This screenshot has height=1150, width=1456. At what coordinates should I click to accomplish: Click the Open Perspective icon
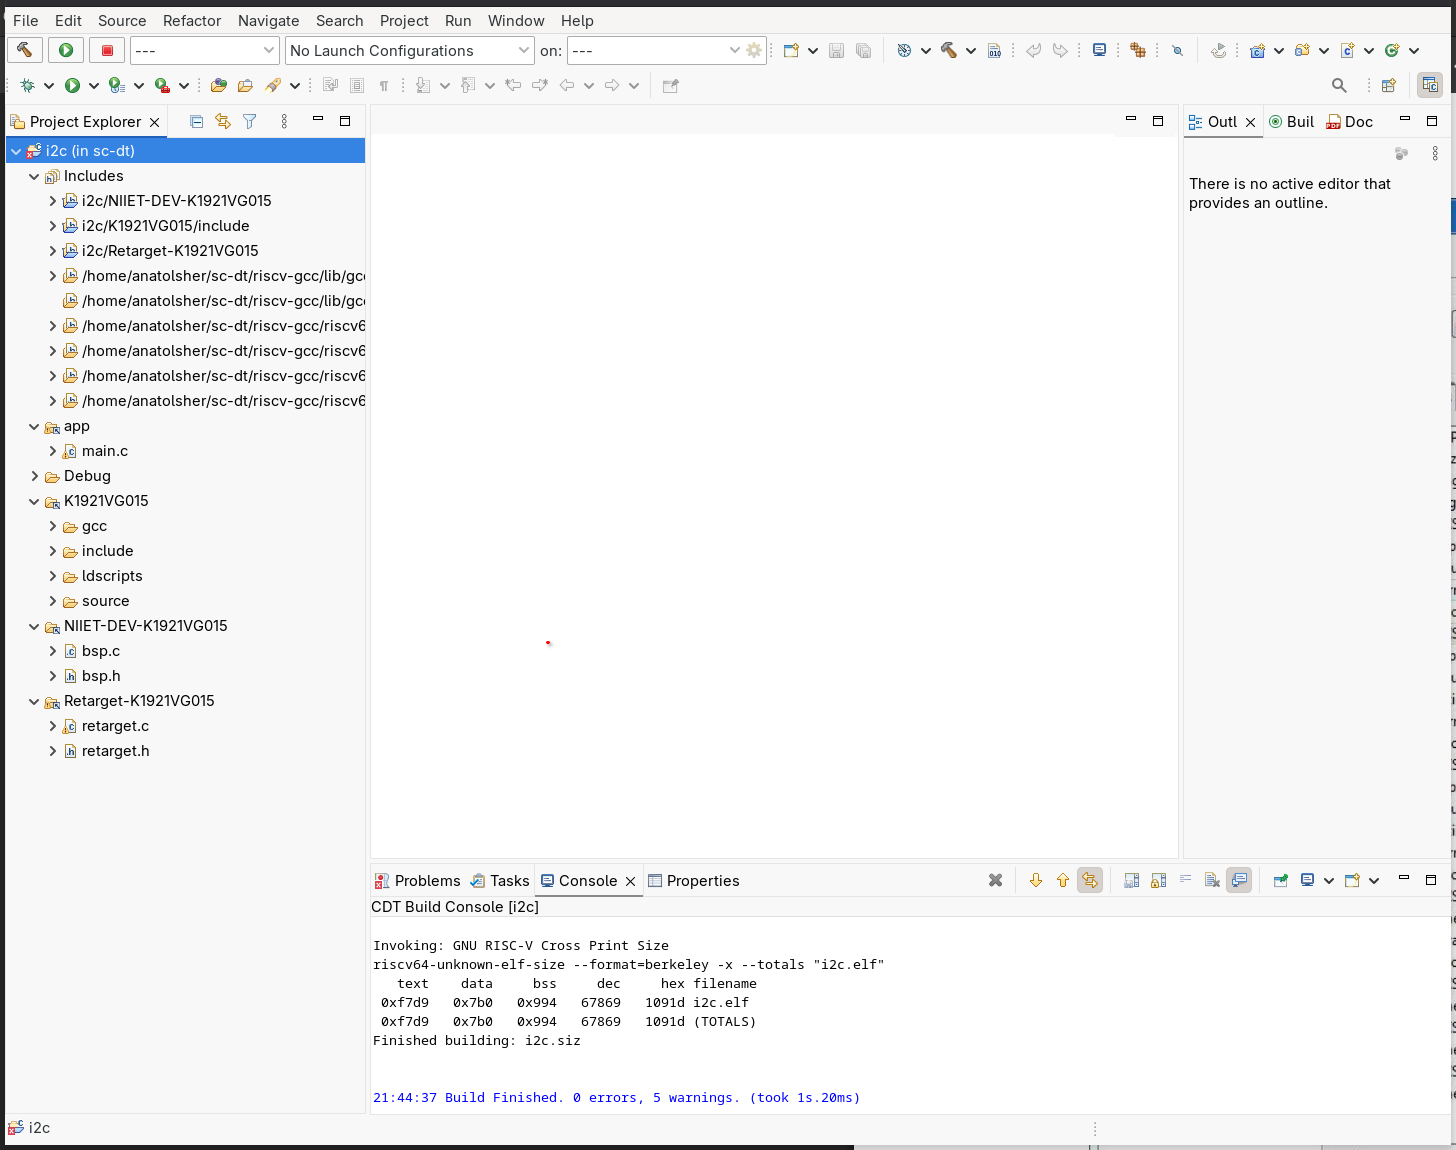pyautogui.click(x=1388, y=86)
